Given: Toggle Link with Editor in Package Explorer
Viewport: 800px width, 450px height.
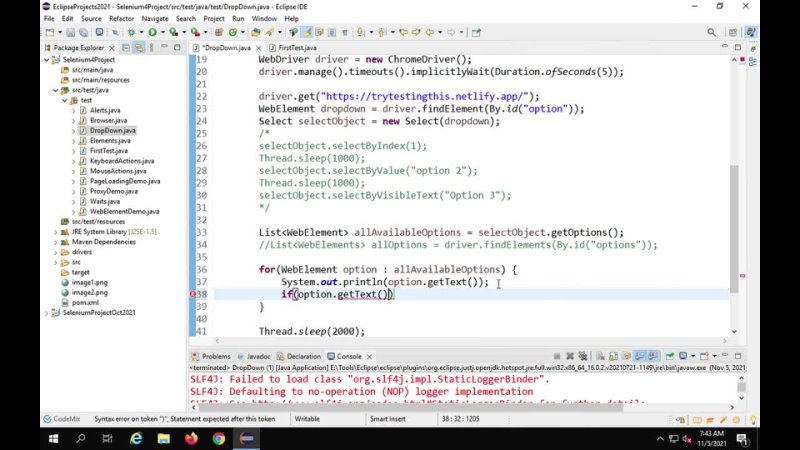Looking at the screenshot, I should [x=139, y=47].
